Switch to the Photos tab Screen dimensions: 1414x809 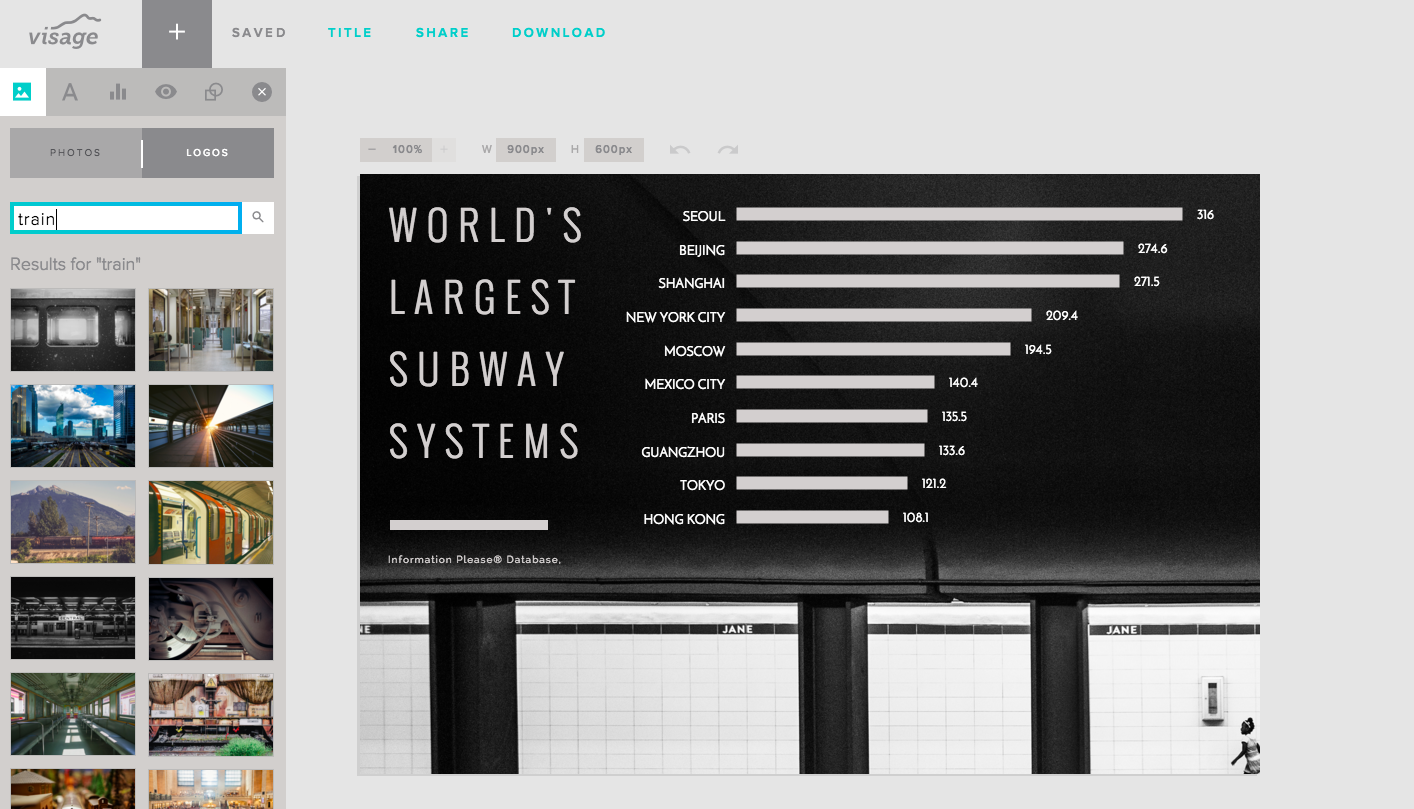coord(76,153)
